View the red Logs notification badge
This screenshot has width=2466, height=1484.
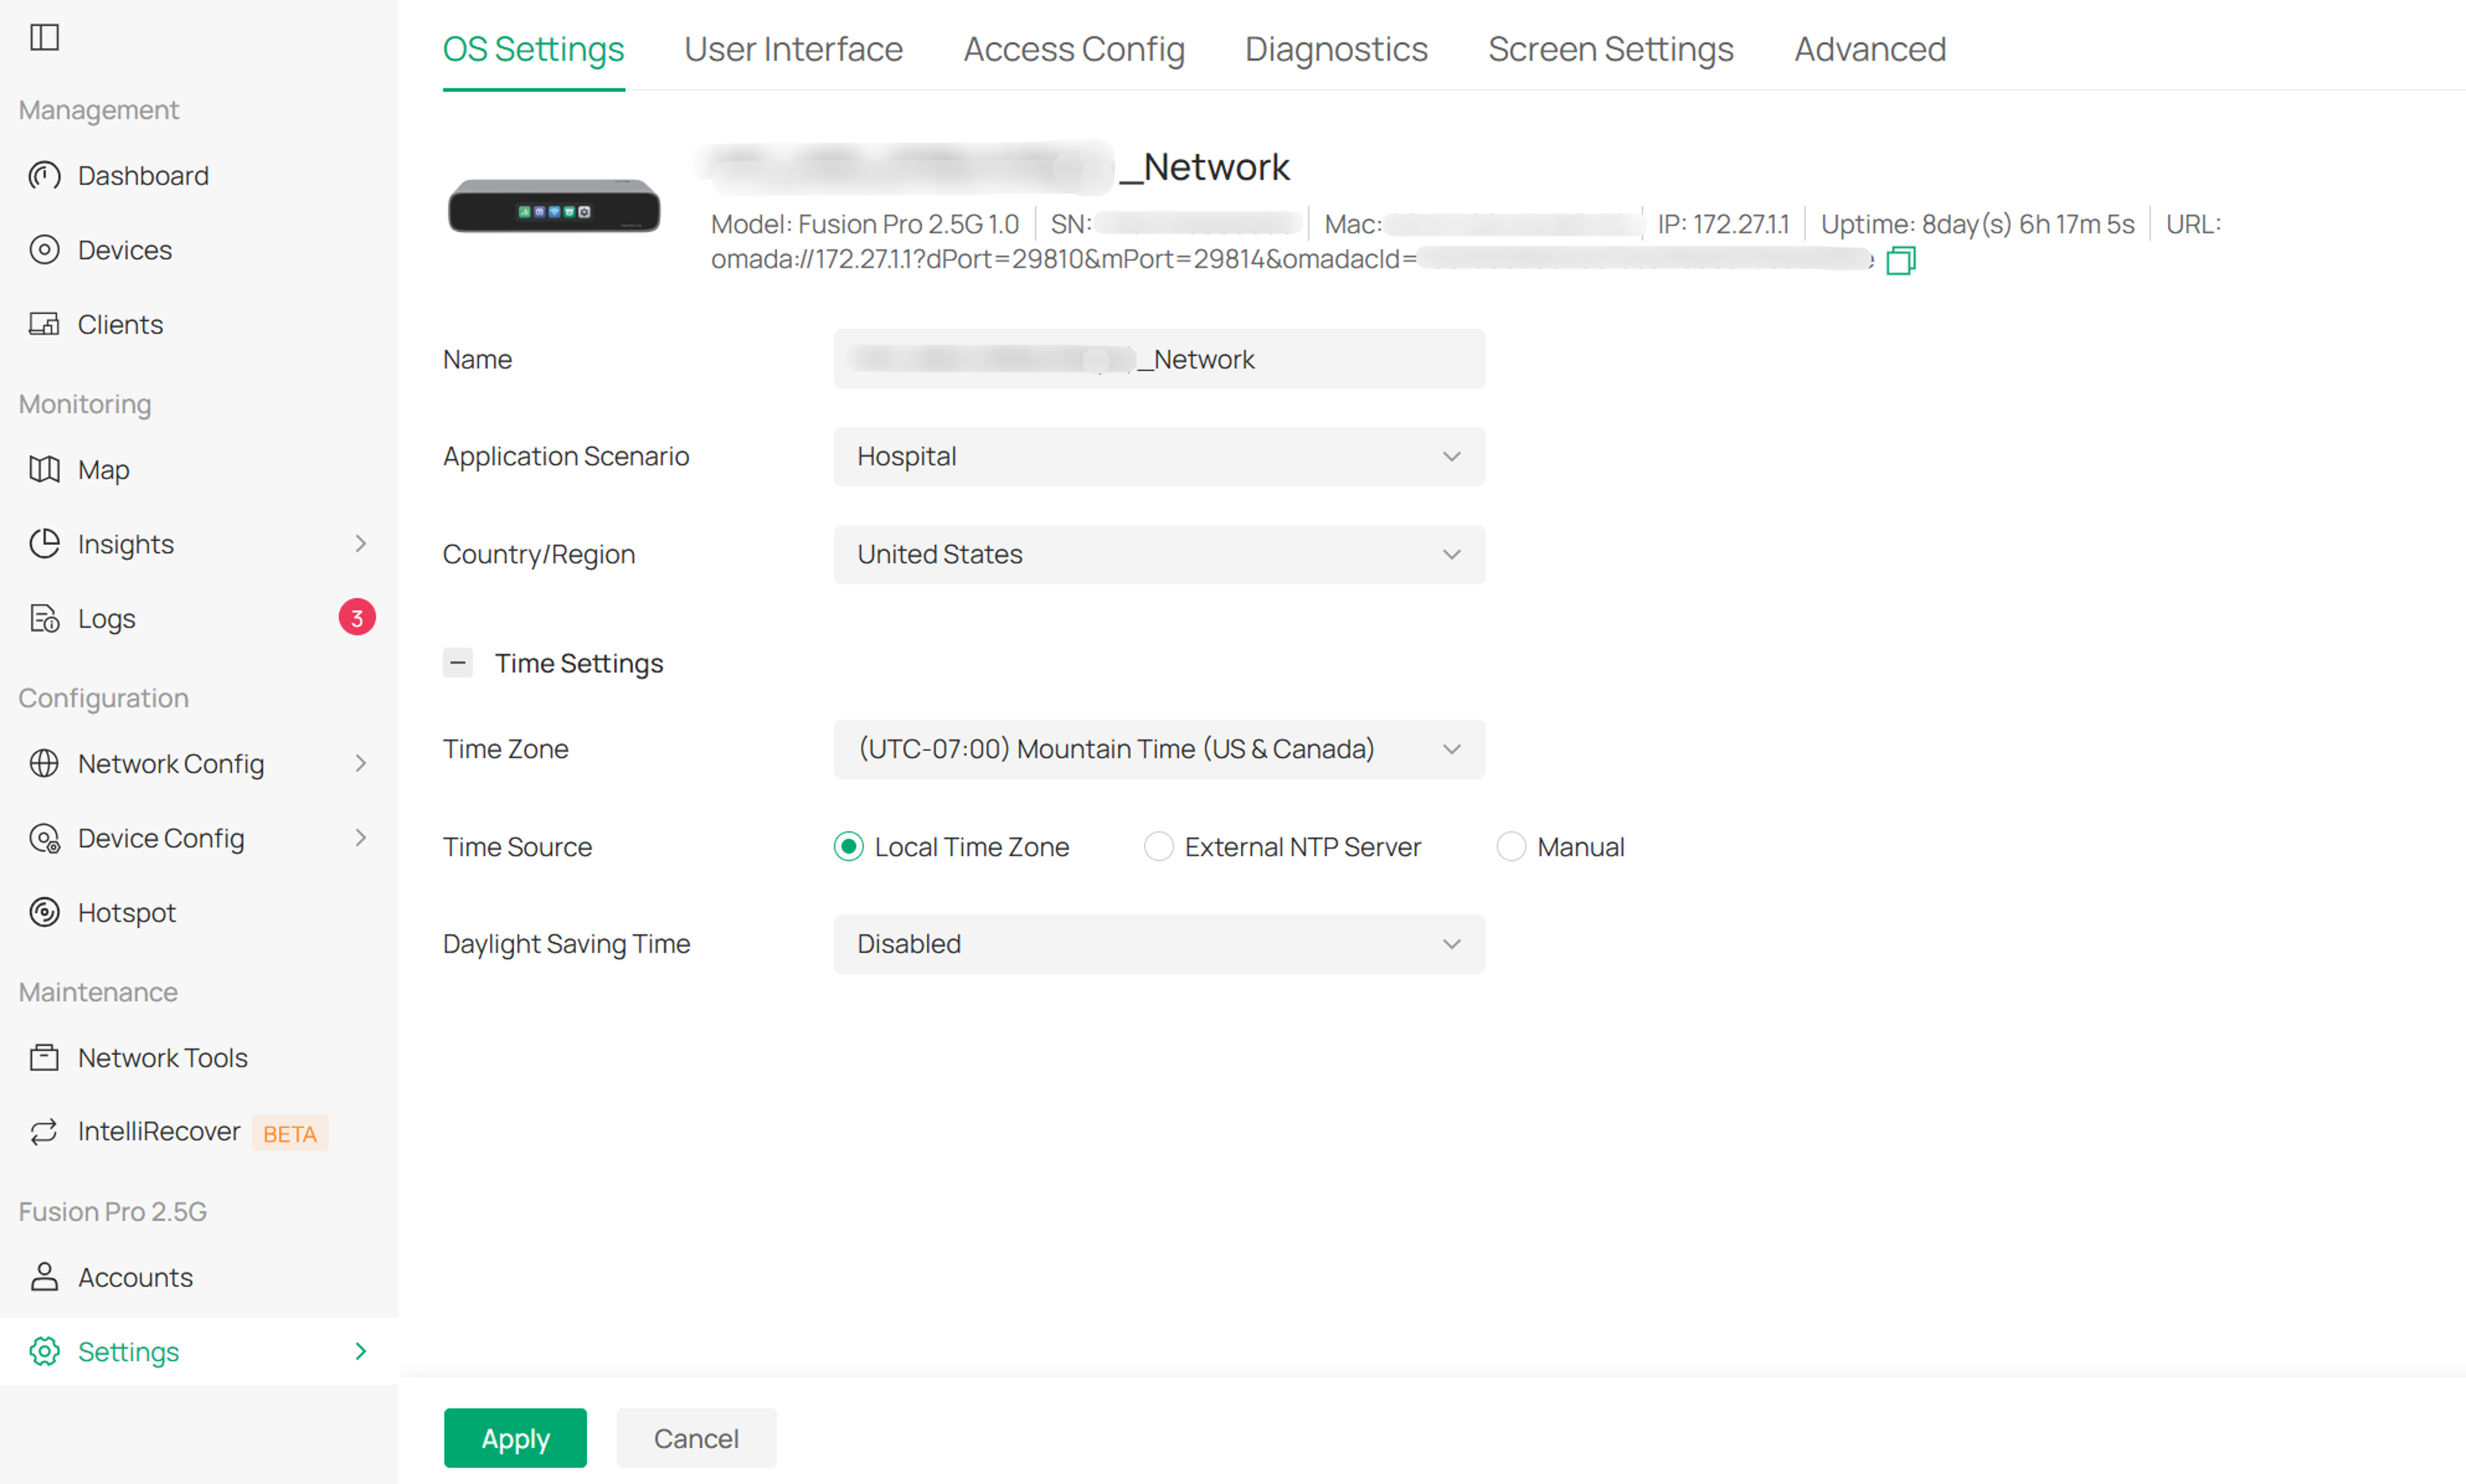[x=357, y=618]
